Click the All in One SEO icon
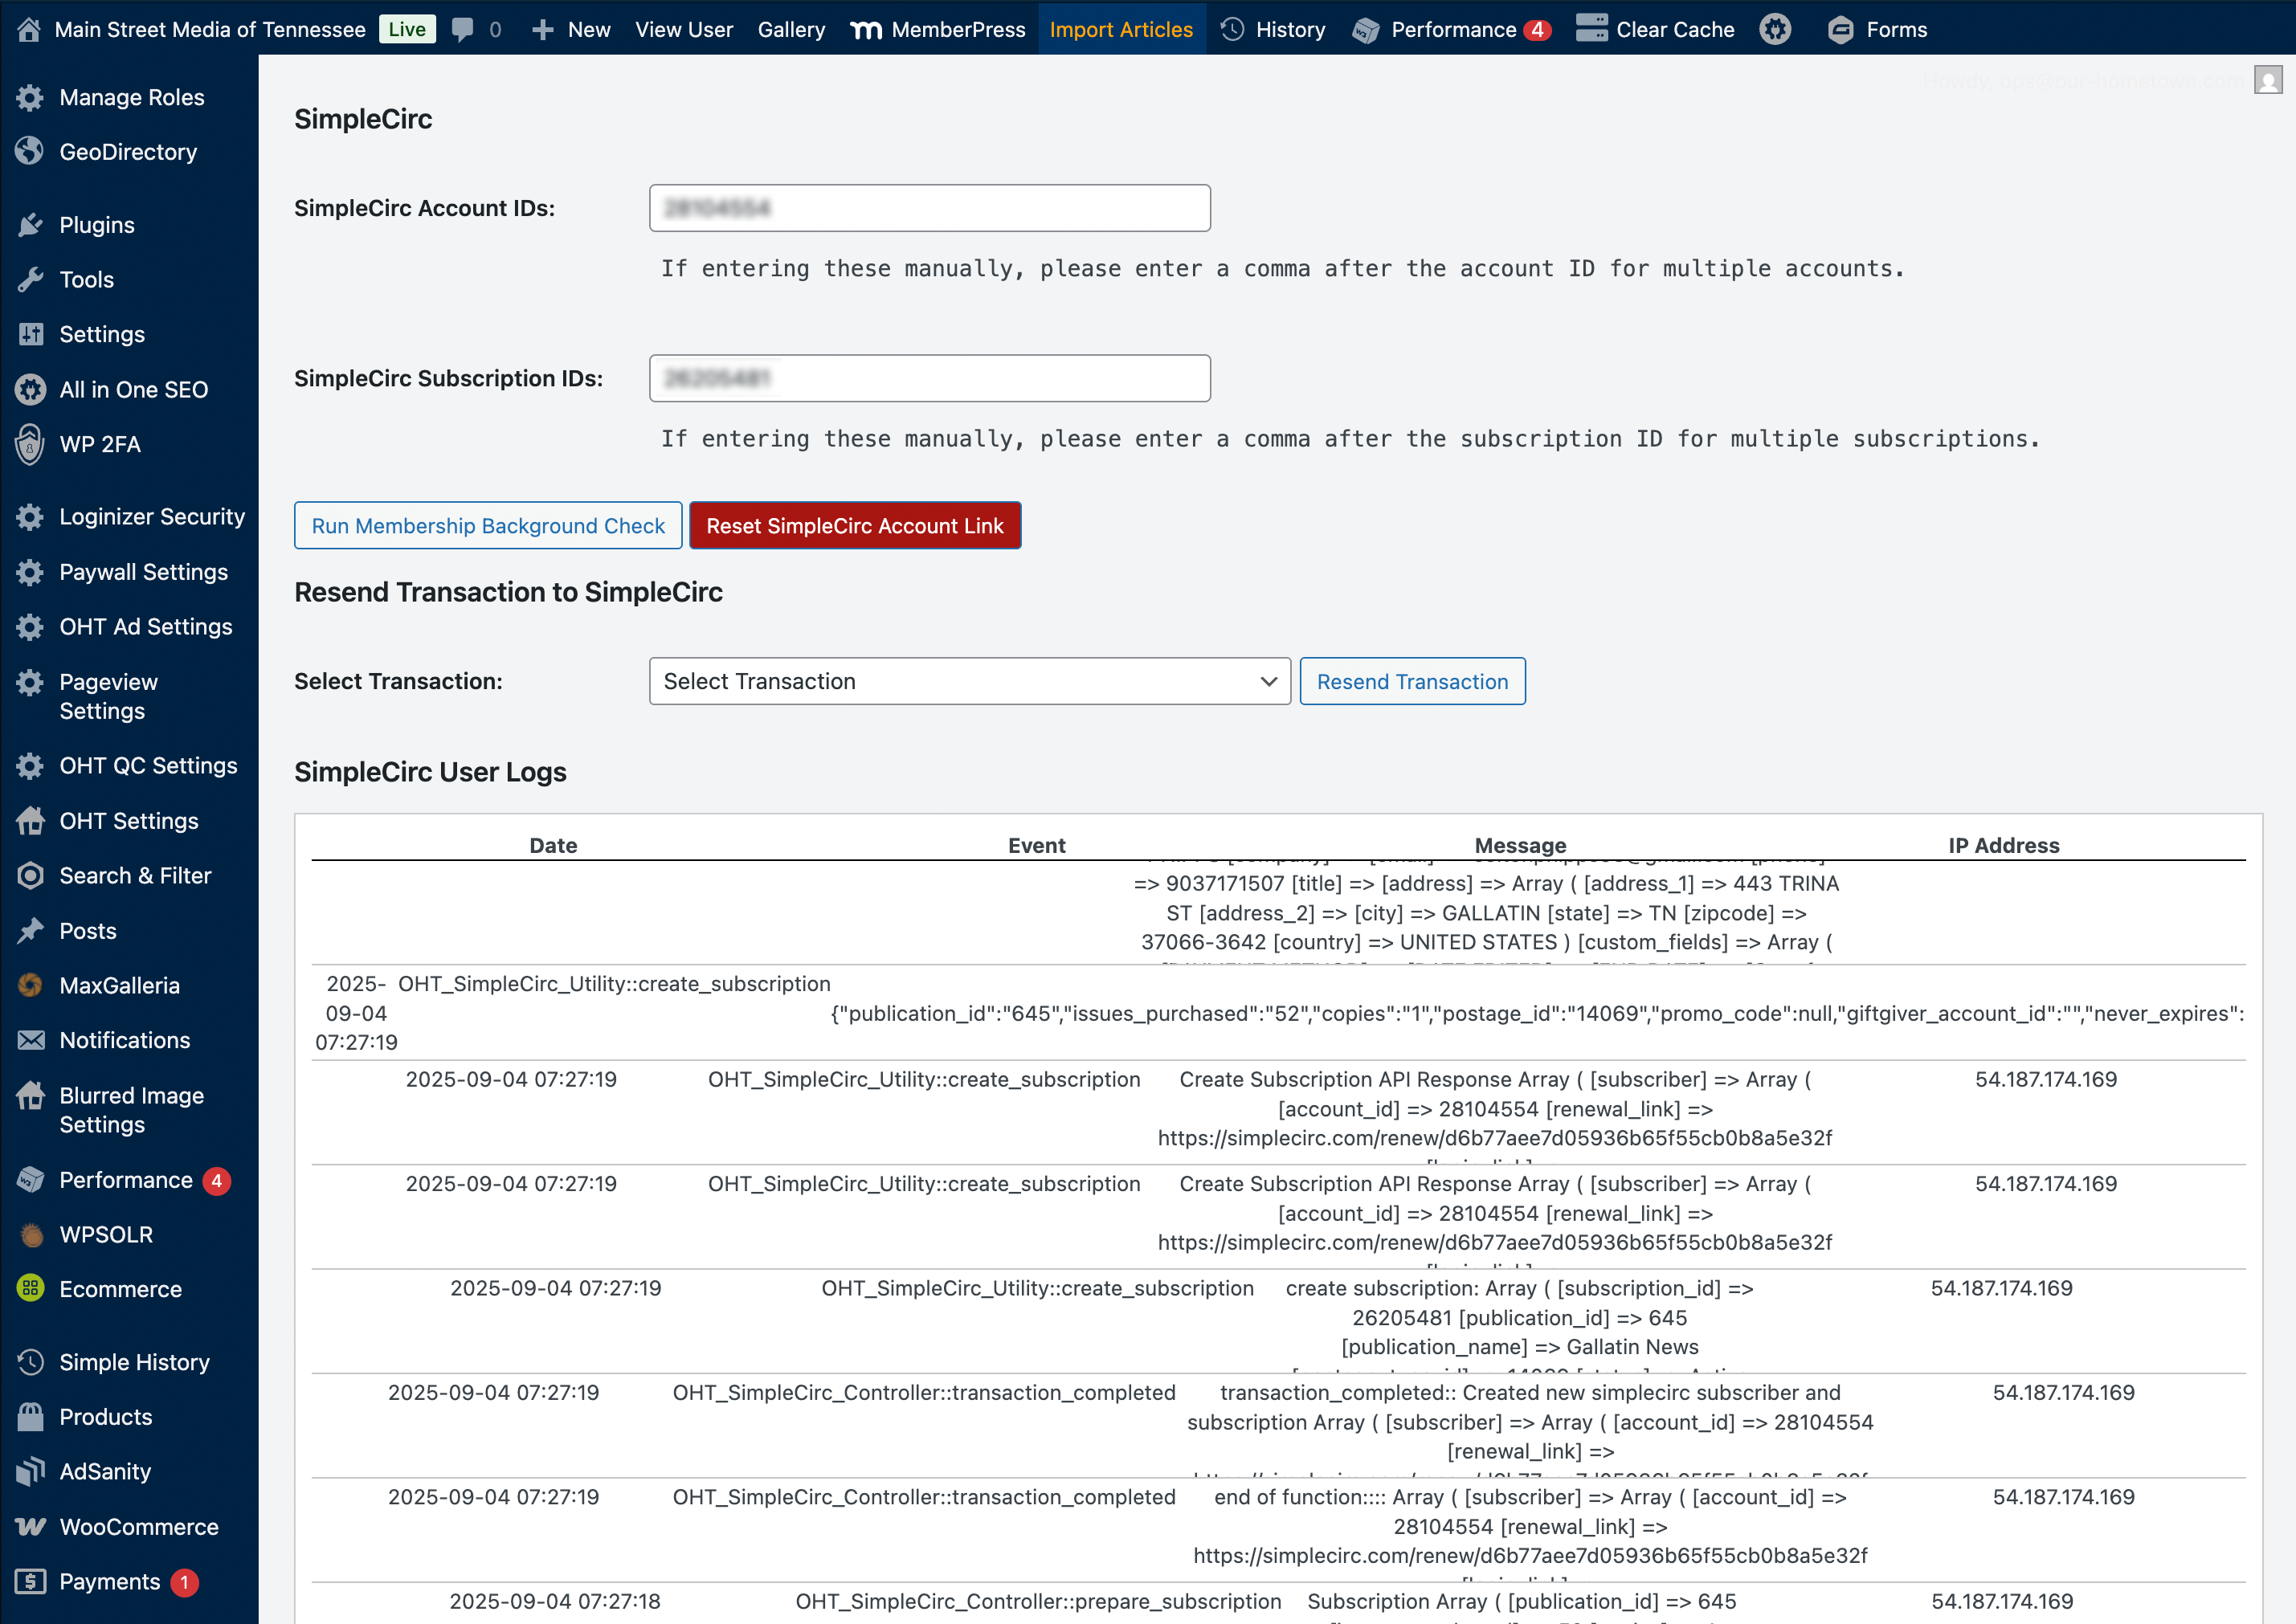Viewport: 2296px width, 1624px height. click(30, 389)
